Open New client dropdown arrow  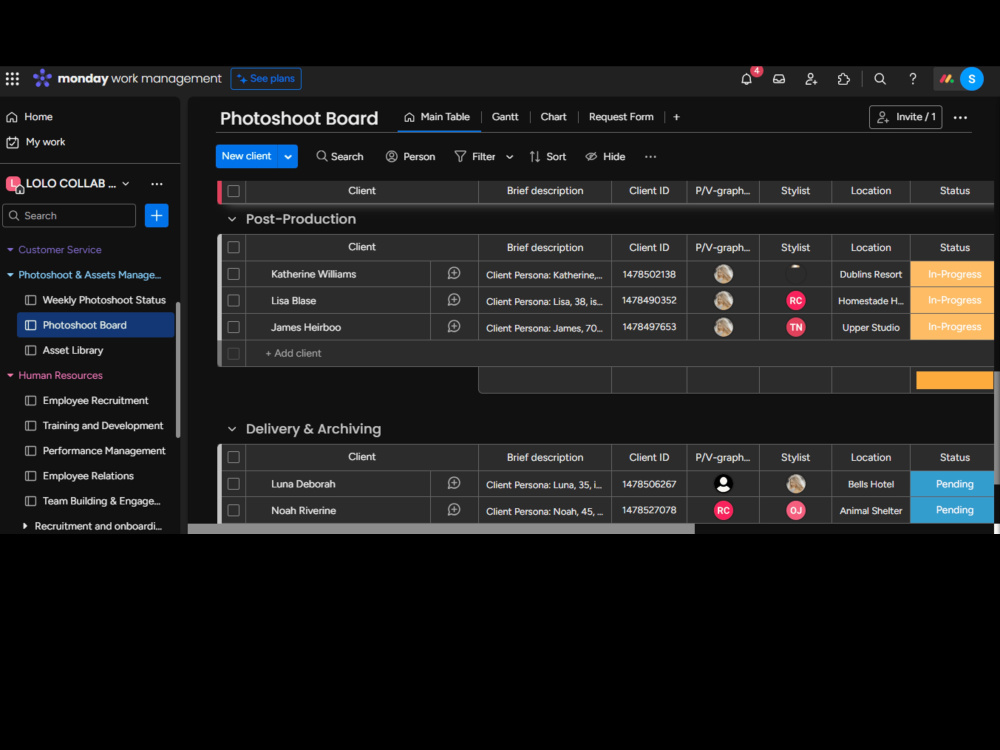pyautogui.click(x=288, y=157)
